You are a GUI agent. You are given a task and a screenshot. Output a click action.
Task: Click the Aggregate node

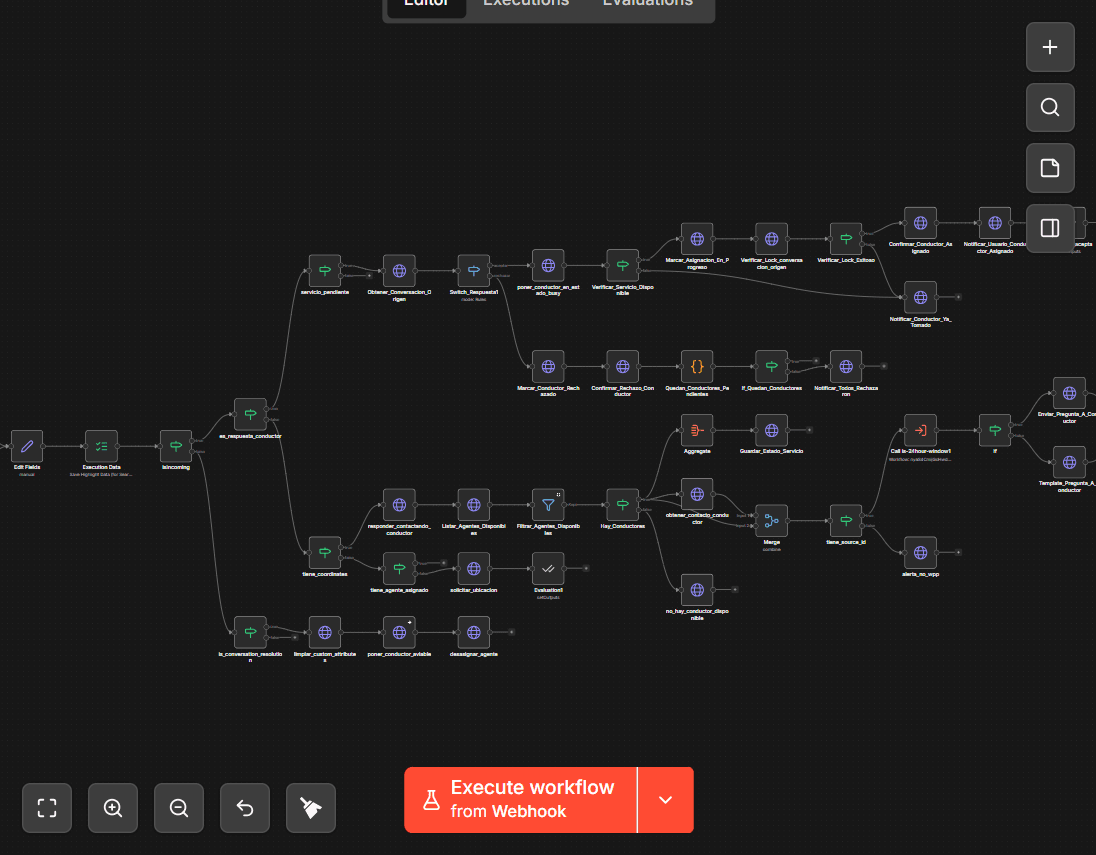pyautogui.click(x=697, y=432)
